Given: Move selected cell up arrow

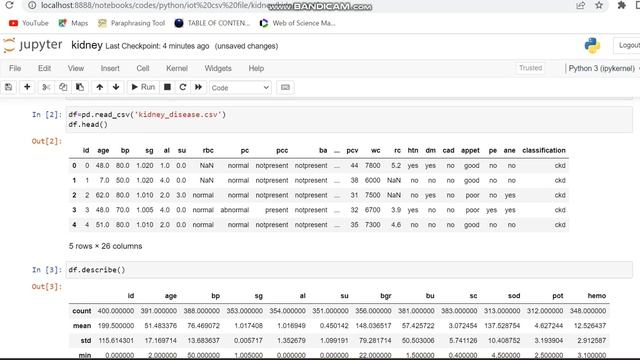Looking at the screenshot, I should coord(100,87).
